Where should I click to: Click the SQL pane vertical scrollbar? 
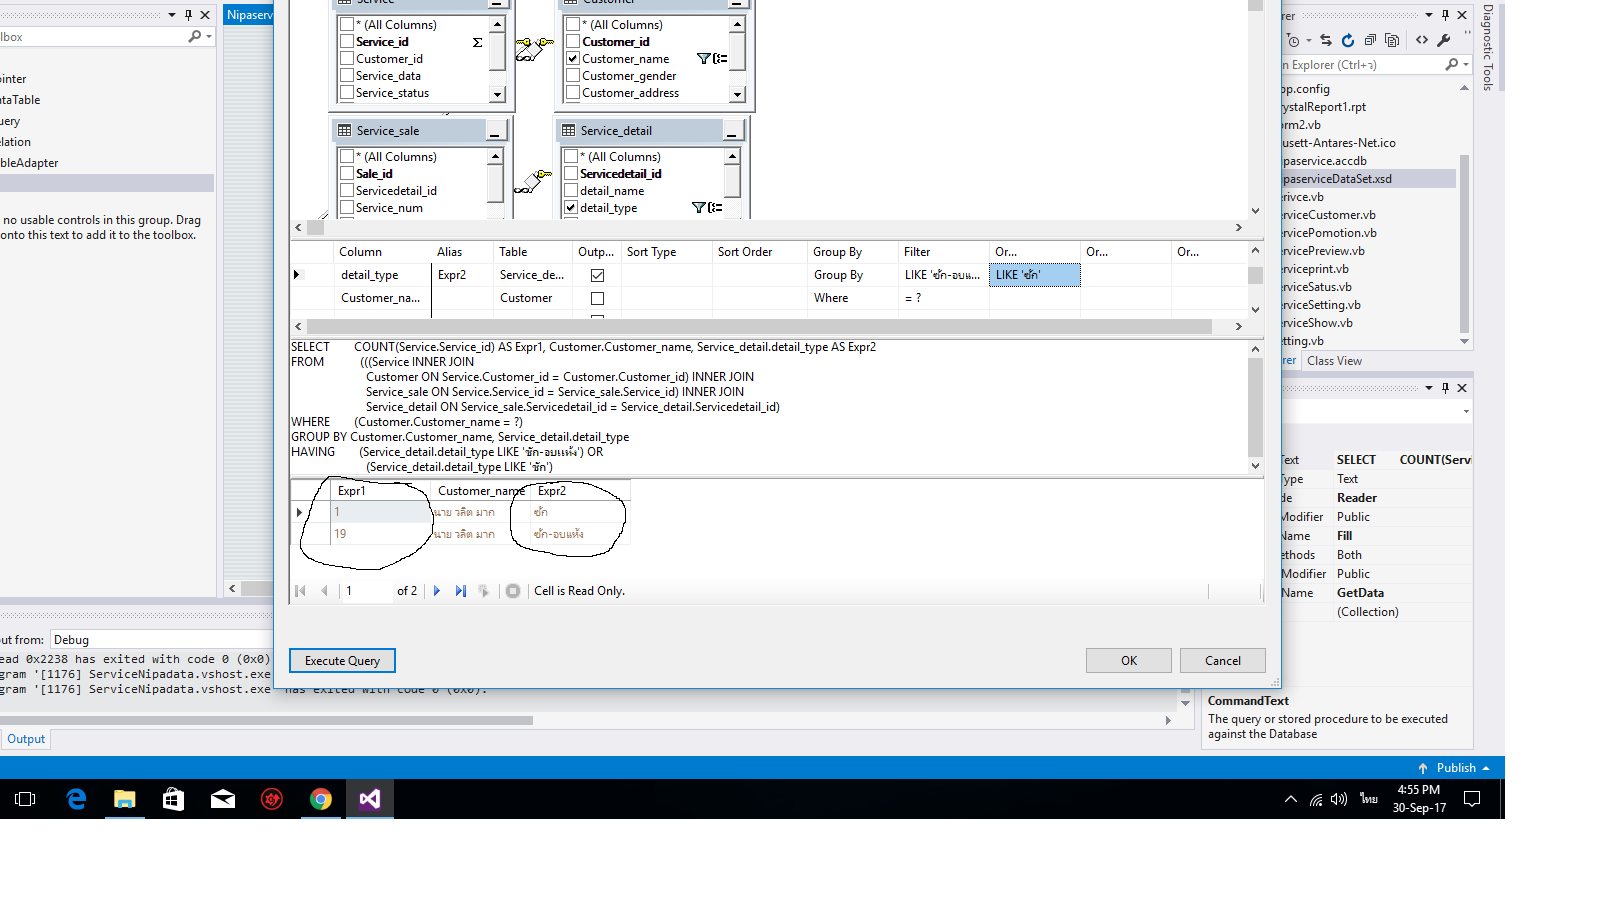tap(1256, 407)
